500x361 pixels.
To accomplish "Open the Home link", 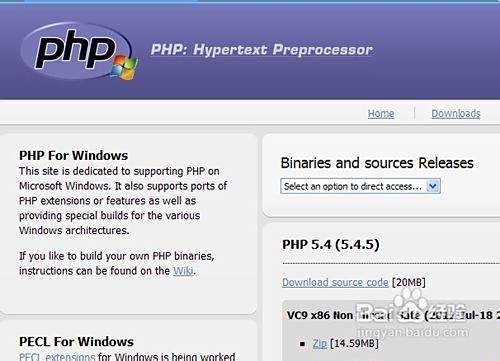I will [x=381, y=114].
